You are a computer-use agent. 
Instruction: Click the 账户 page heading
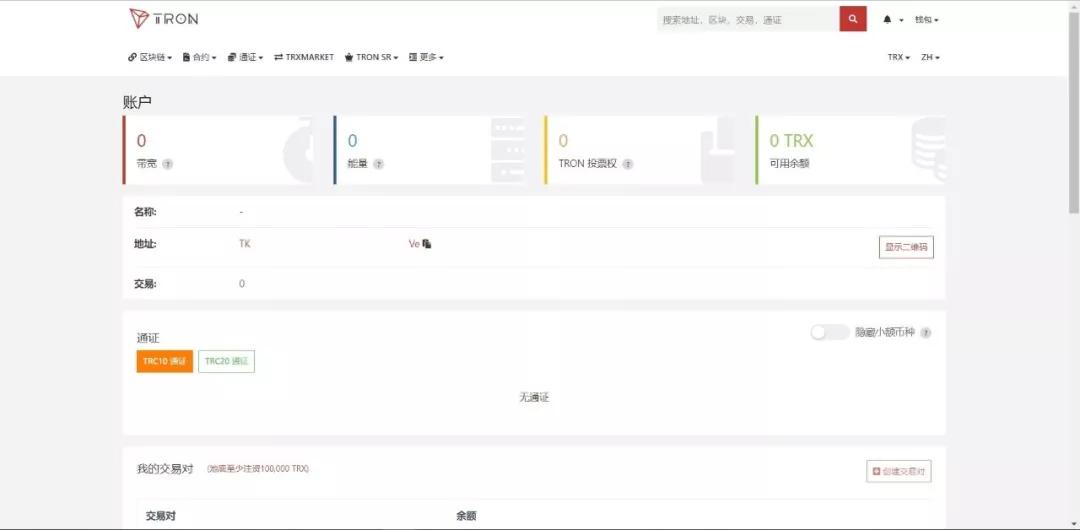(137, 102)
